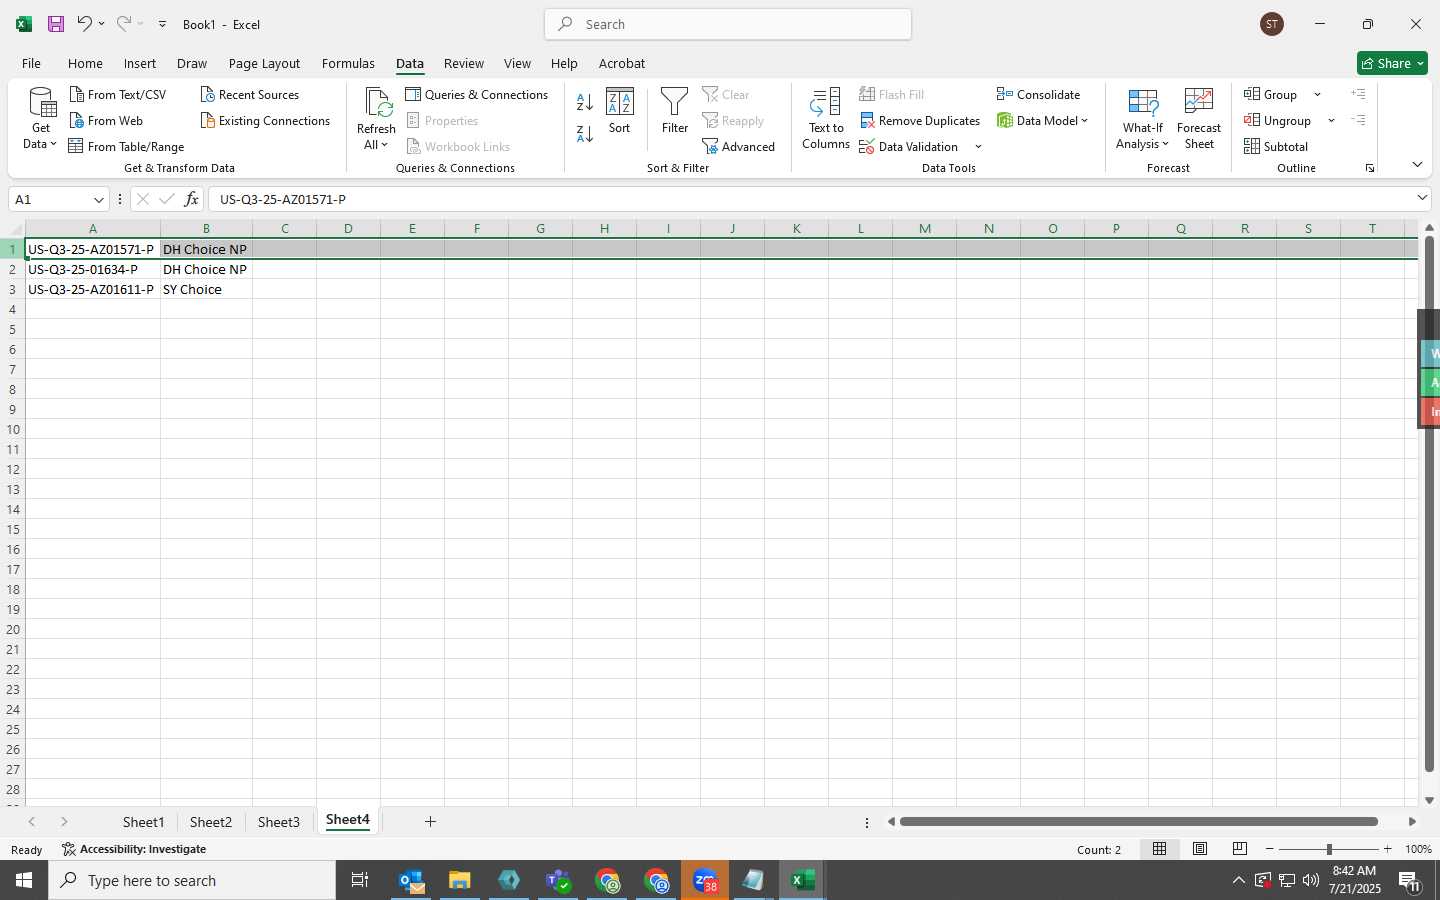Open Windows Start menu
The height and width of the screenshot is (900, 1440).
click(x=24, y=880)
